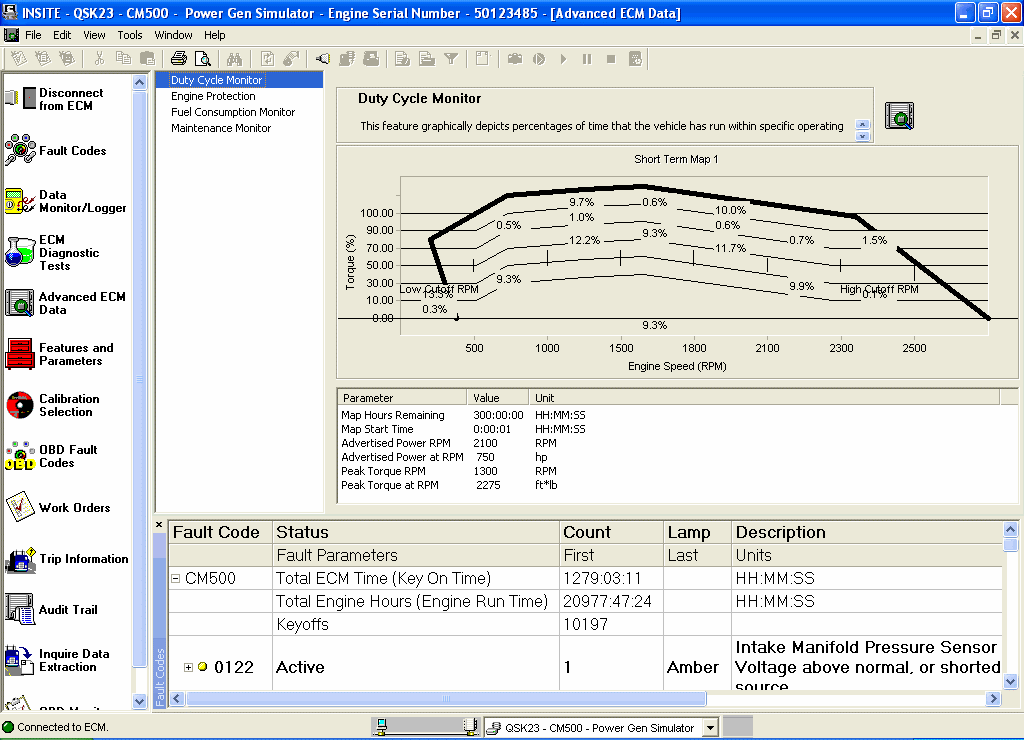Open OBD Fault Codes sidebar item

(52, 456)
